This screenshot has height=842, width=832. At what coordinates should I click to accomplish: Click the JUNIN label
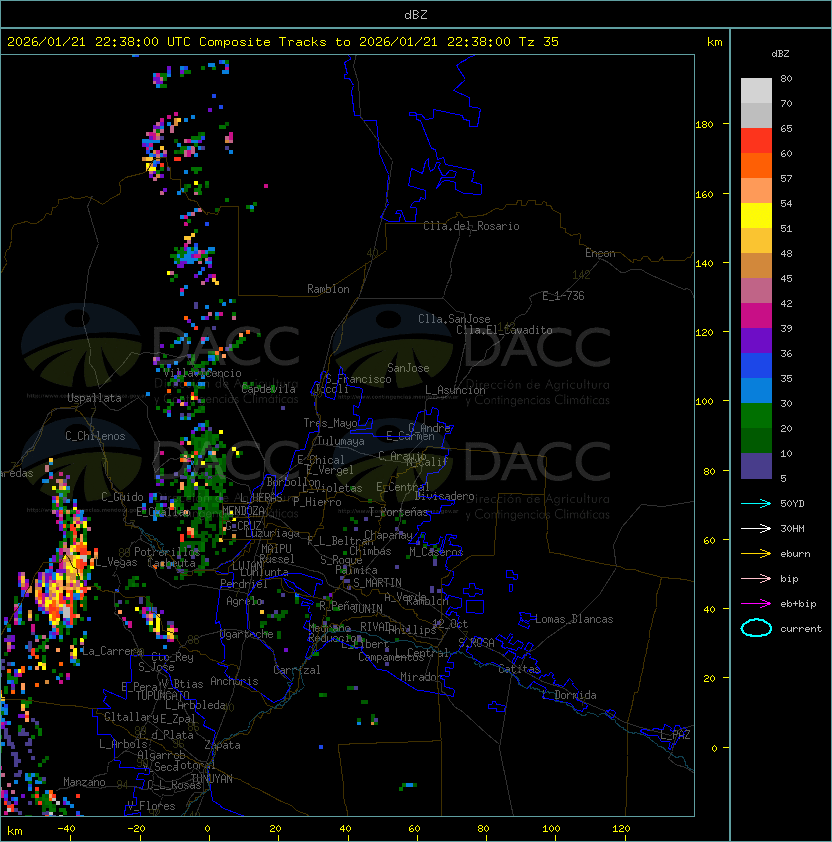(x=367, y=608)
